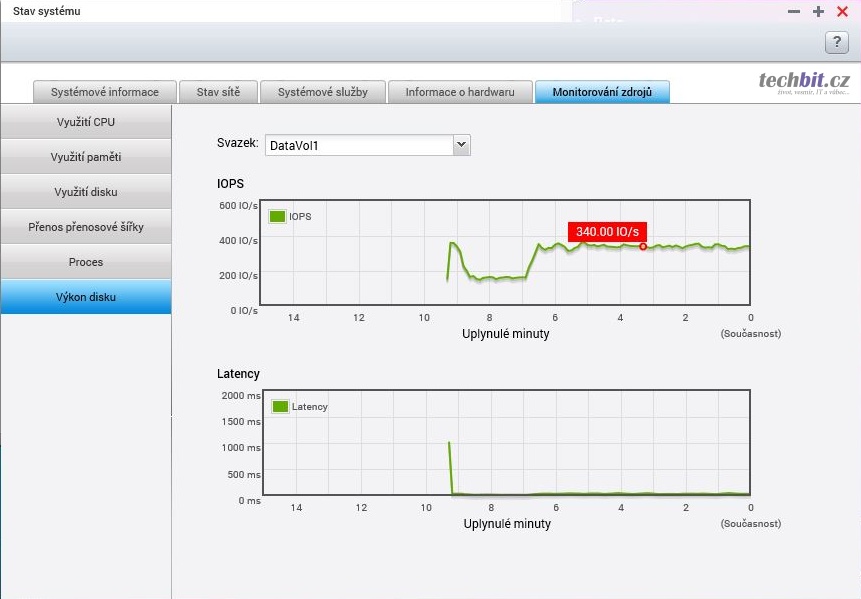Open the Využití paměti section
Viewport: 861px width, 599px height.
pyautogui.click(x=86, y=157)
